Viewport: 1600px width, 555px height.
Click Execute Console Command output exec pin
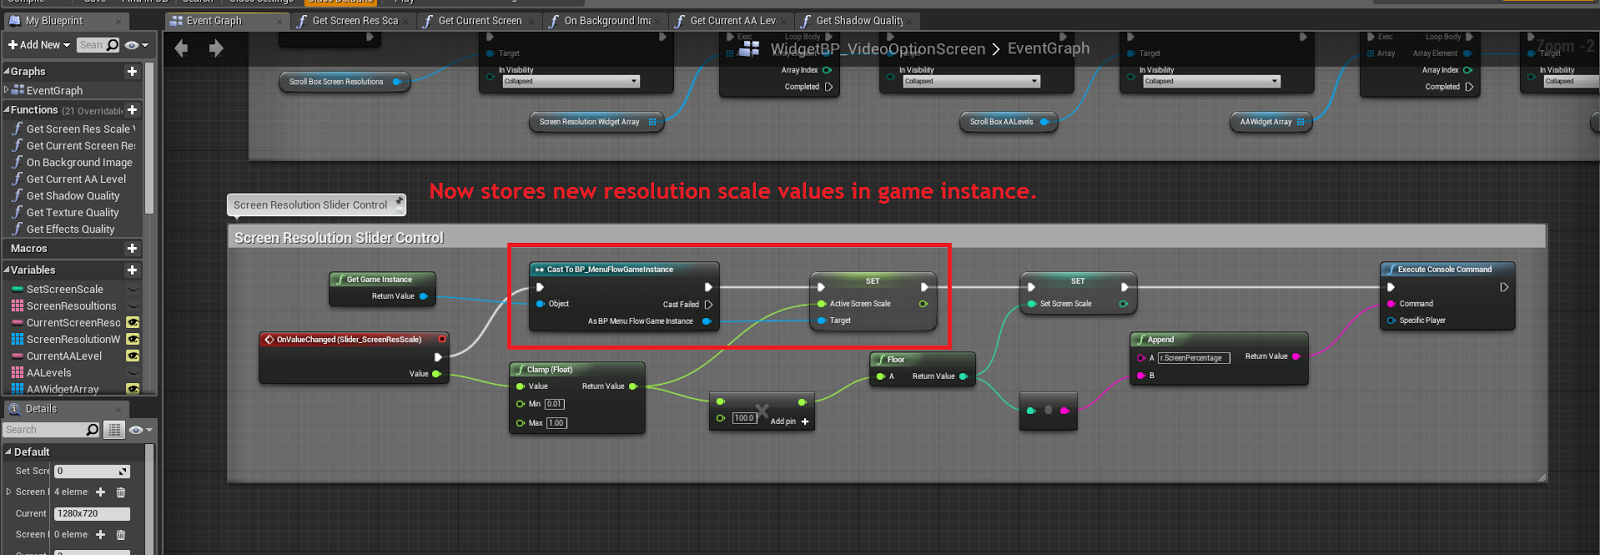pos(1504,287)
